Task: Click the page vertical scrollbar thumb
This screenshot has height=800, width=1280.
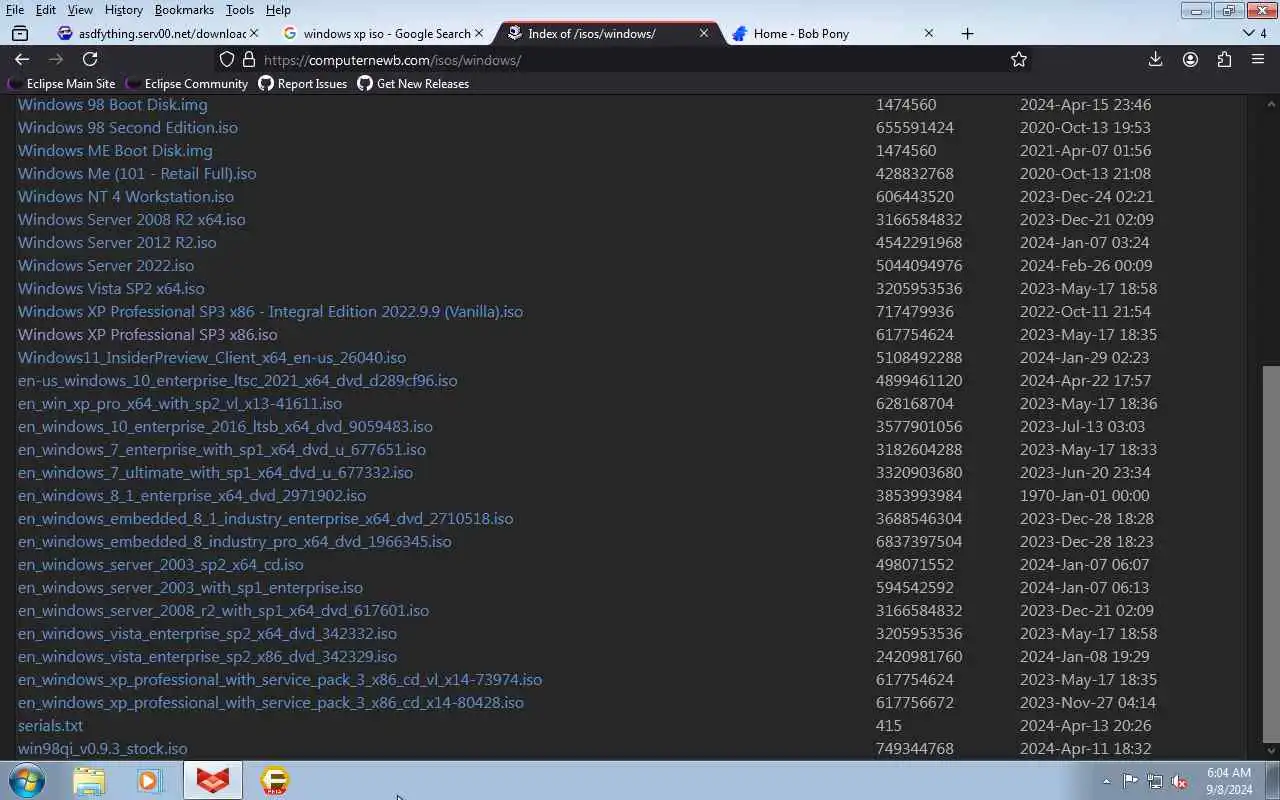Action: pyautogui.click(x=1271, y=552)
